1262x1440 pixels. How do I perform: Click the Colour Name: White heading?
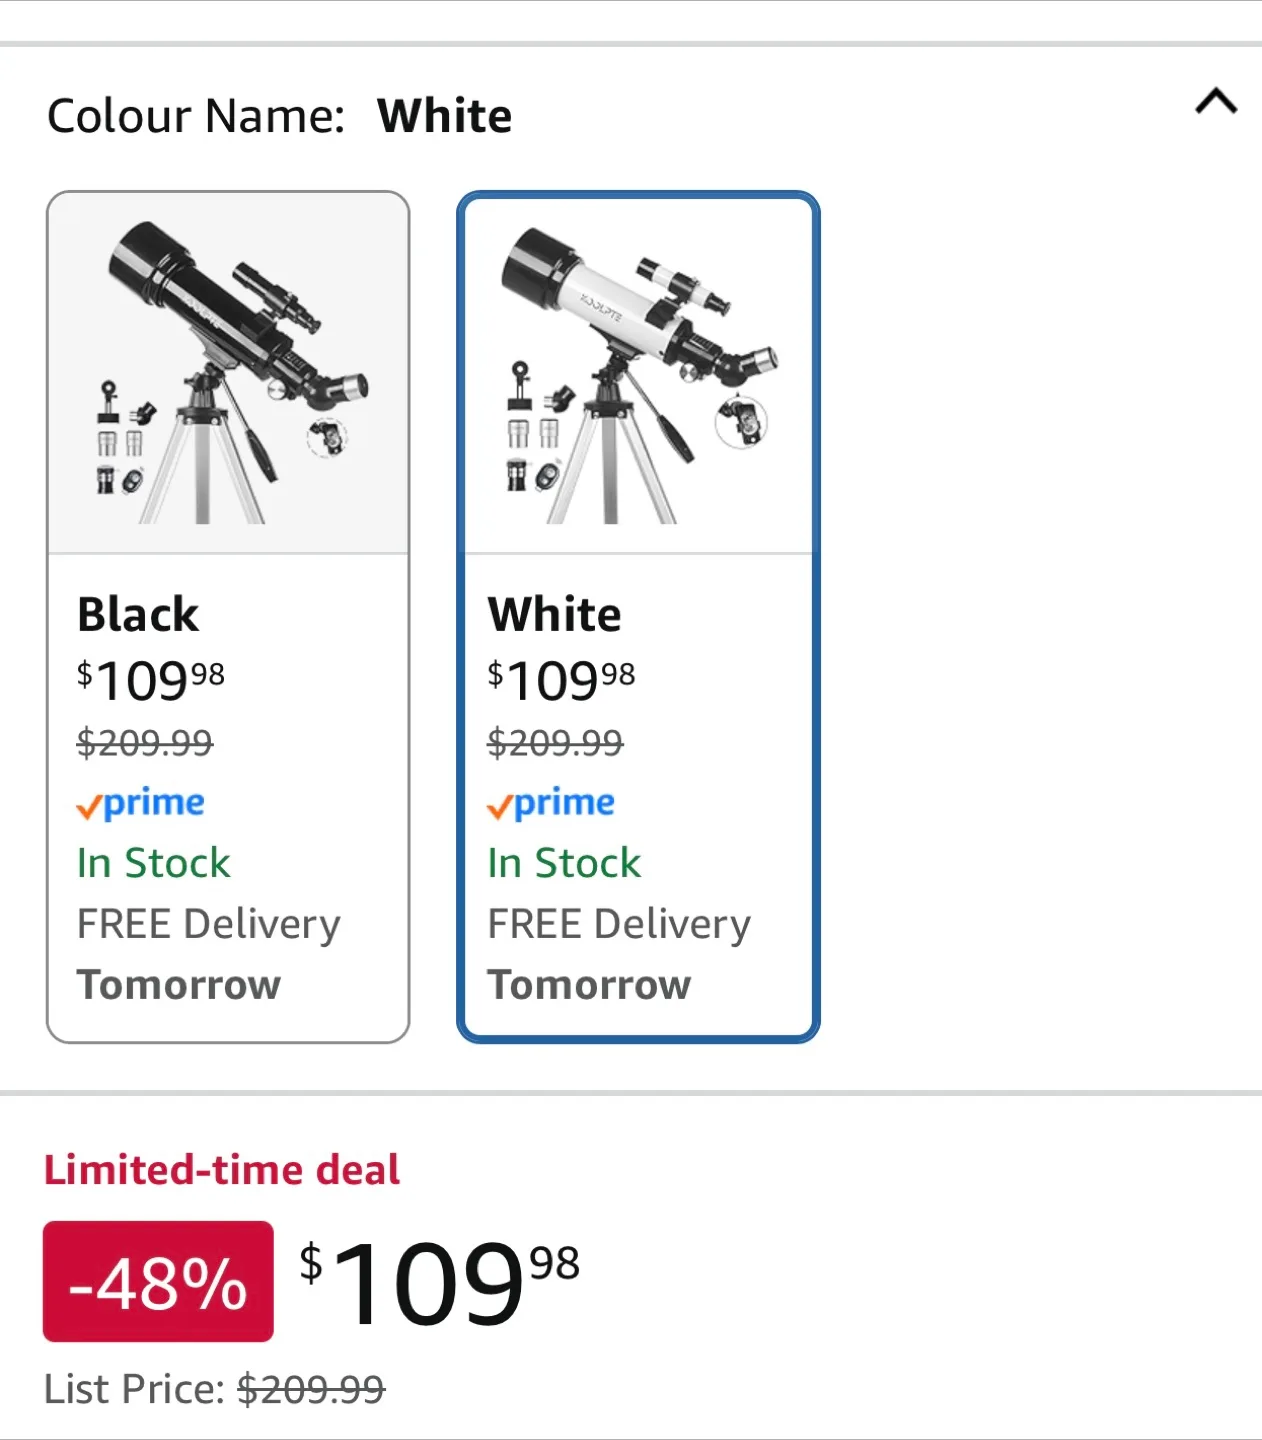pyautogui.click(x=280, y=116)
